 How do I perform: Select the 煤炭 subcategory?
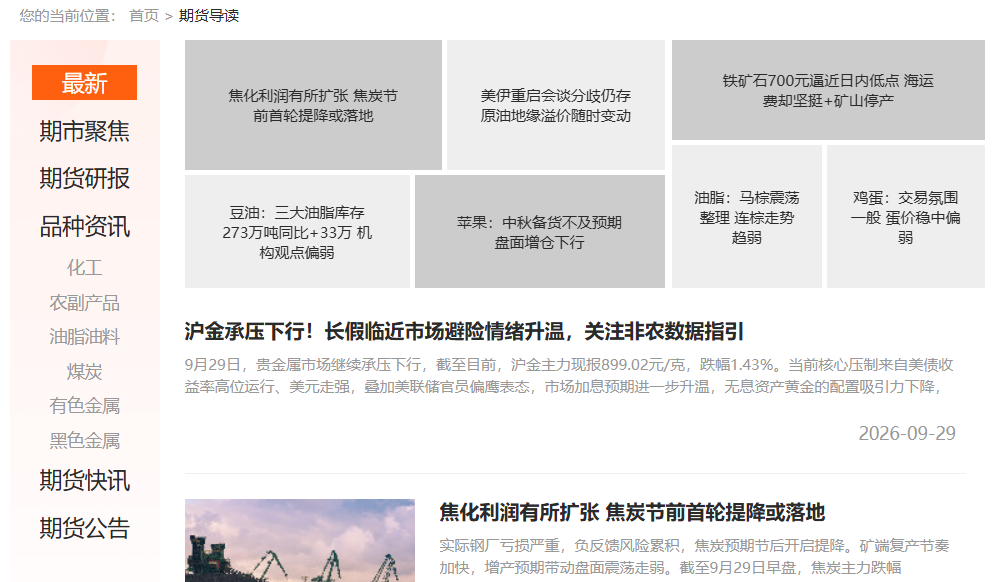click(84, 371)
